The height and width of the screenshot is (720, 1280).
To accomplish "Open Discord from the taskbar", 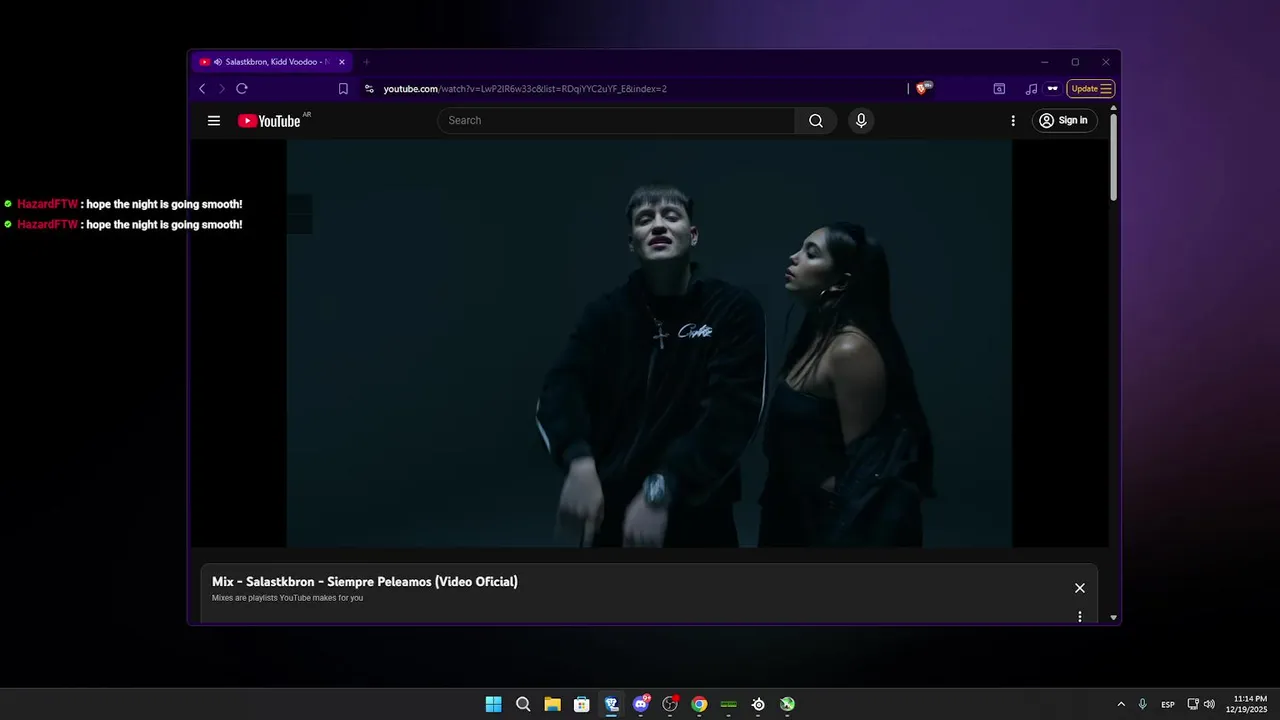I will [641, 704].
